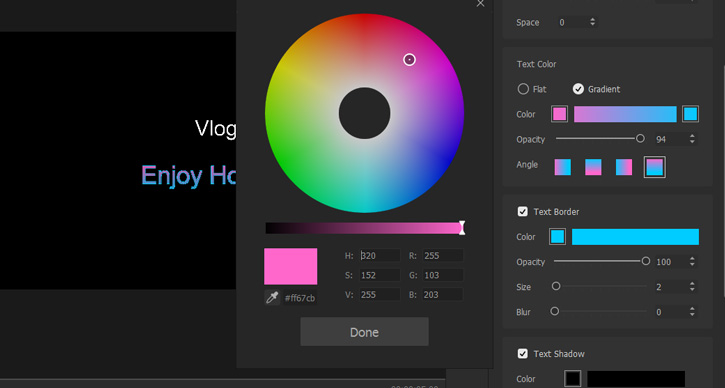The width and height of the screenshot is (725, 388).
Task: Click Done in the color picker
Action: [364, 332]
